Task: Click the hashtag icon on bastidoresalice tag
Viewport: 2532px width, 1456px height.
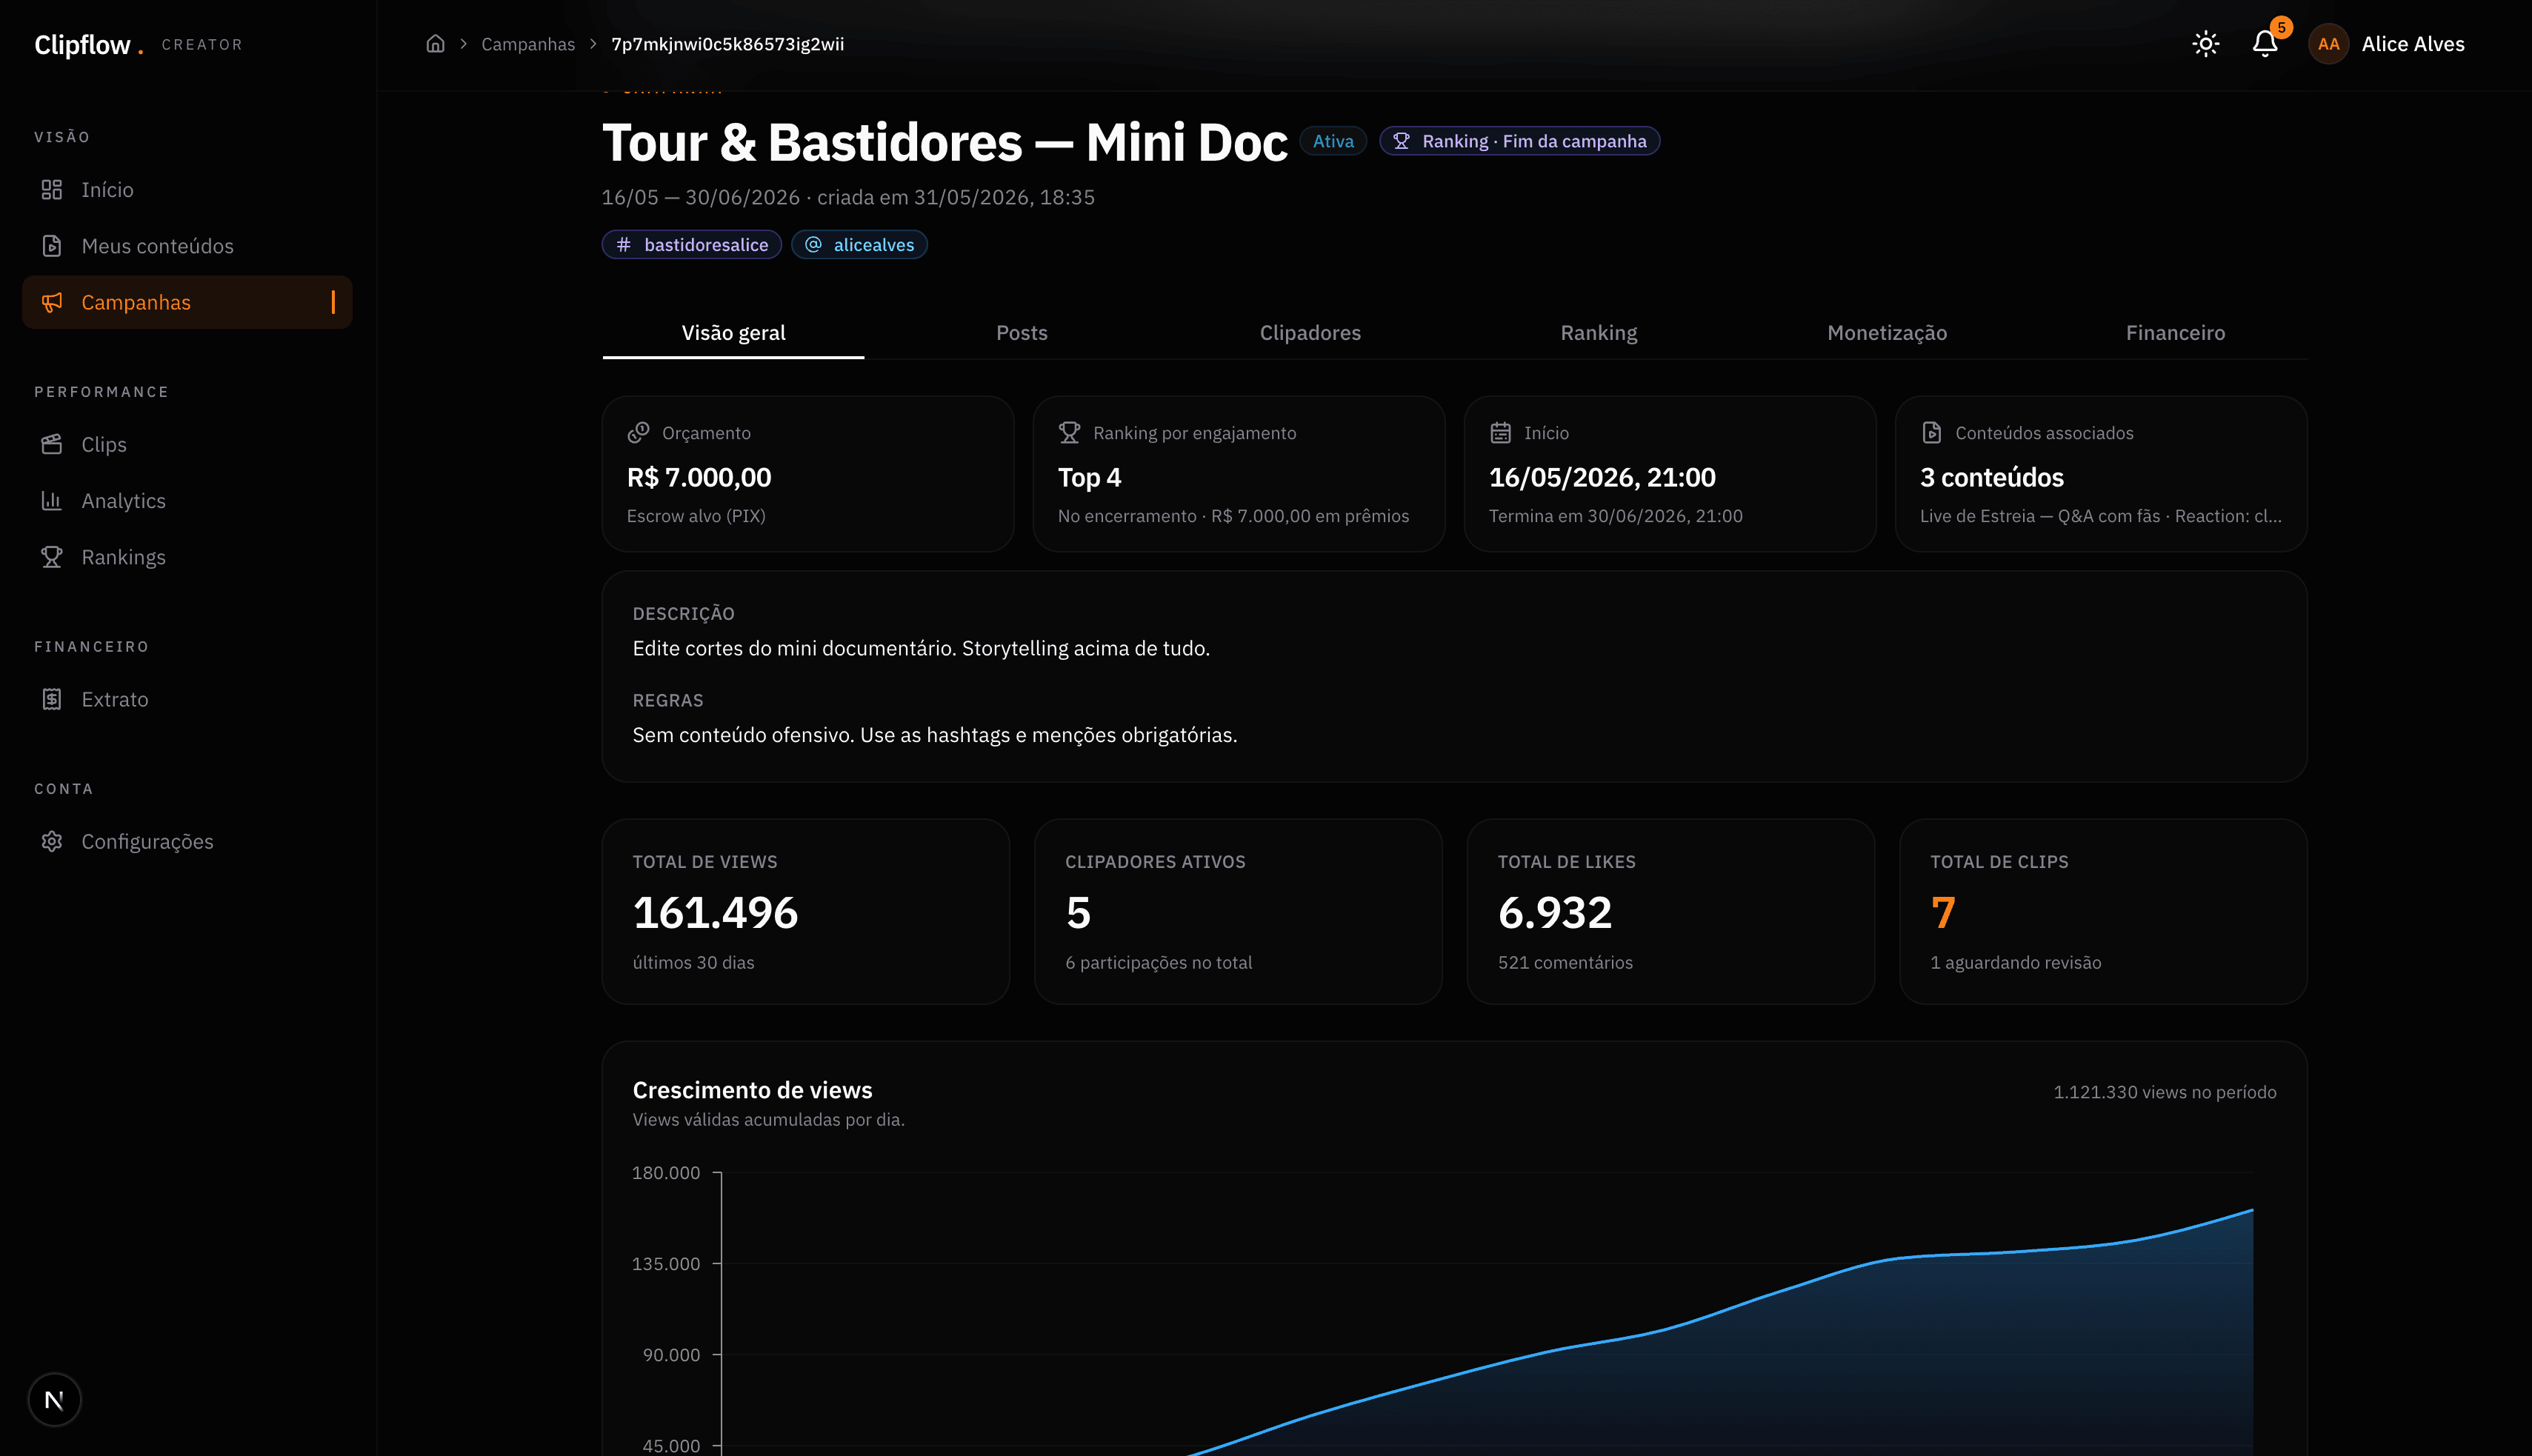Action: pyautogui.click(x=624, y=245)
